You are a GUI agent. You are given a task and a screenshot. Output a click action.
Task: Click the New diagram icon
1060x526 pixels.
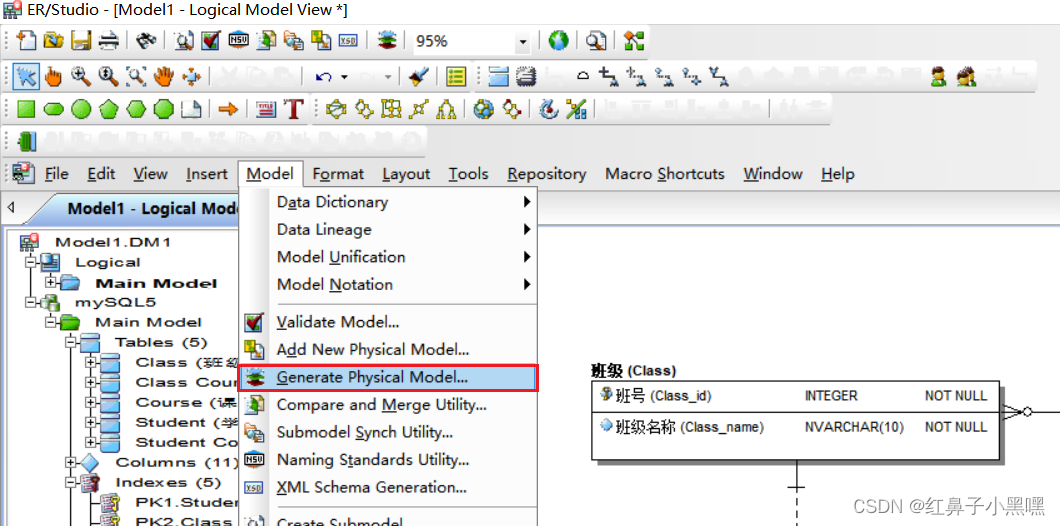[27, 41]
